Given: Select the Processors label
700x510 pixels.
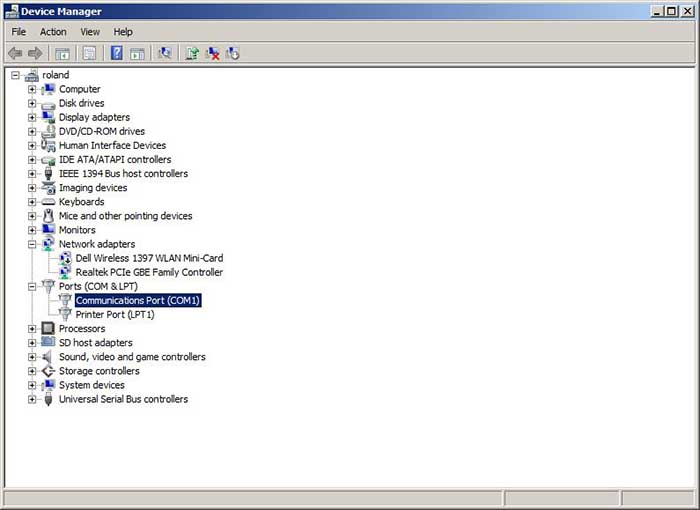Looking at the screenshot, I should (x=82, y=329).
